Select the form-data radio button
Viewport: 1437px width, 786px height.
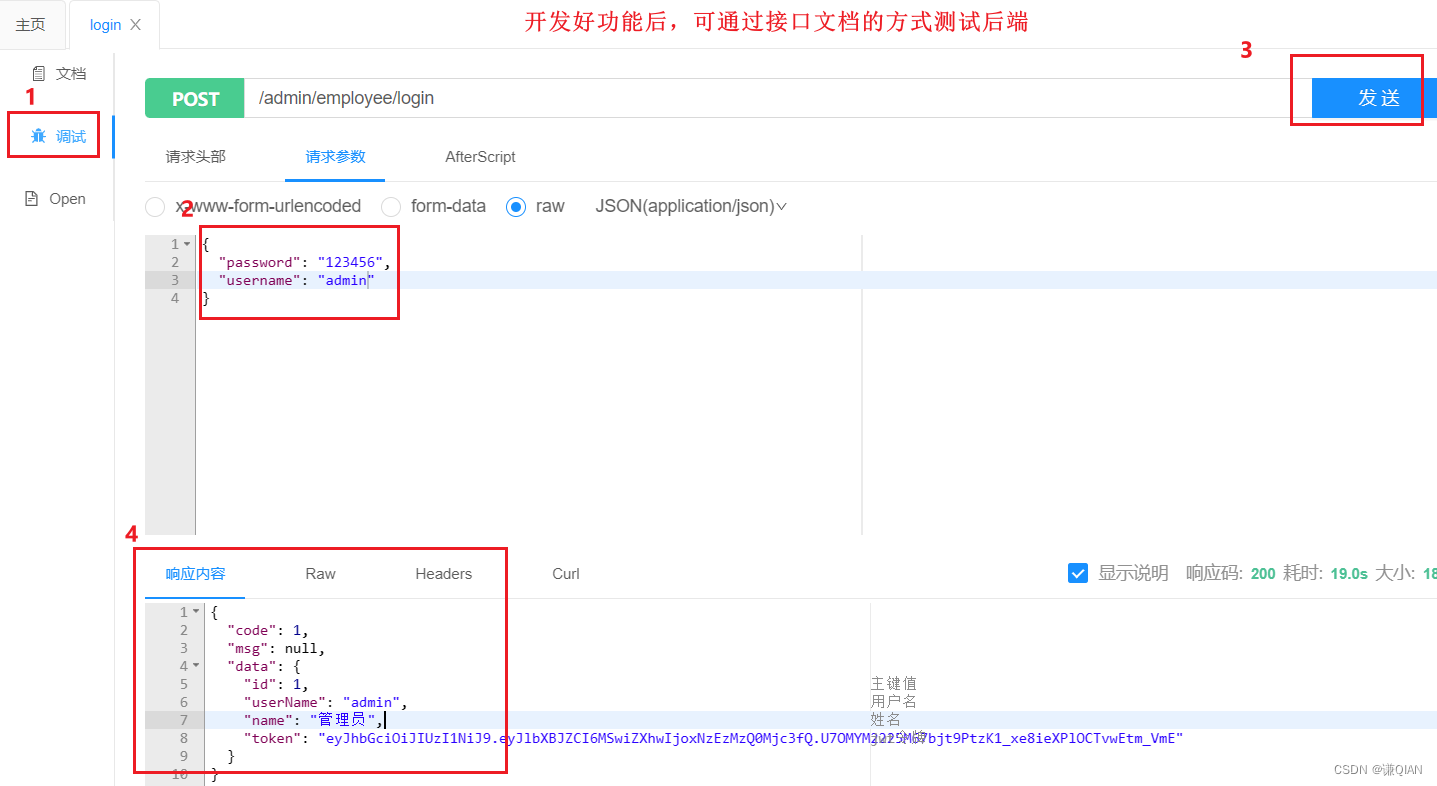point(392,207)
